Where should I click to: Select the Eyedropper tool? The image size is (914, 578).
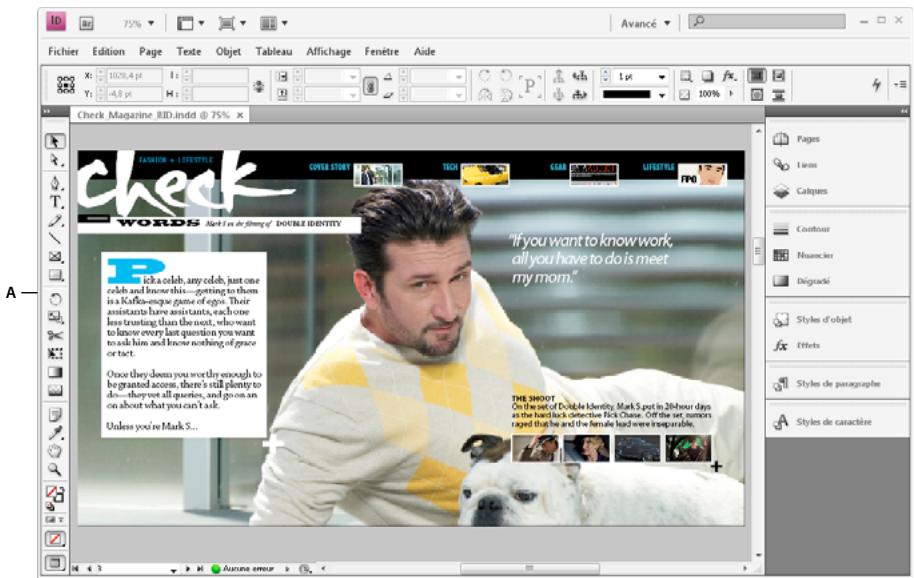tap(55, 433)
